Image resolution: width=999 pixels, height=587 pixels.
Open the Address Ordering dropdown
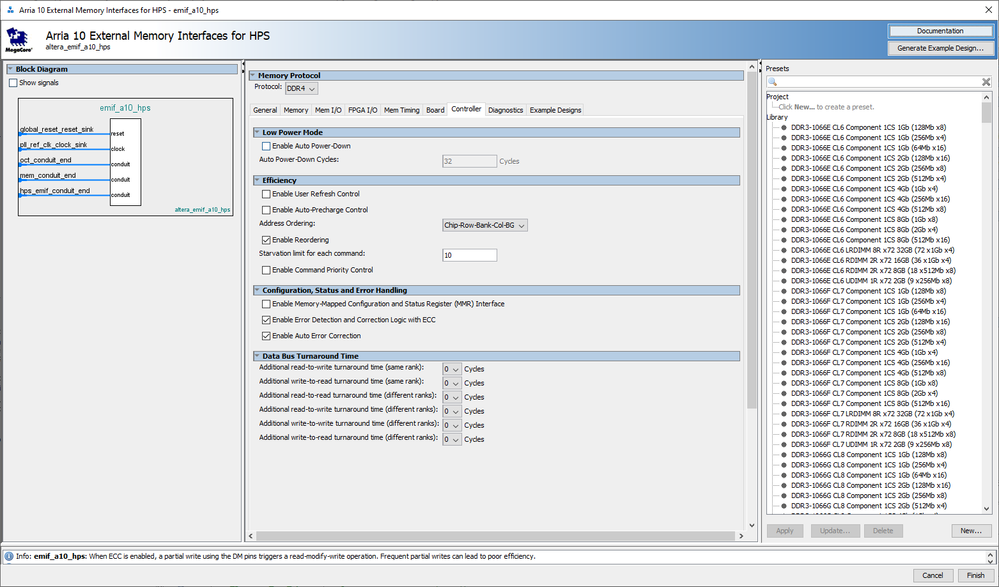(x=484, y=225)
